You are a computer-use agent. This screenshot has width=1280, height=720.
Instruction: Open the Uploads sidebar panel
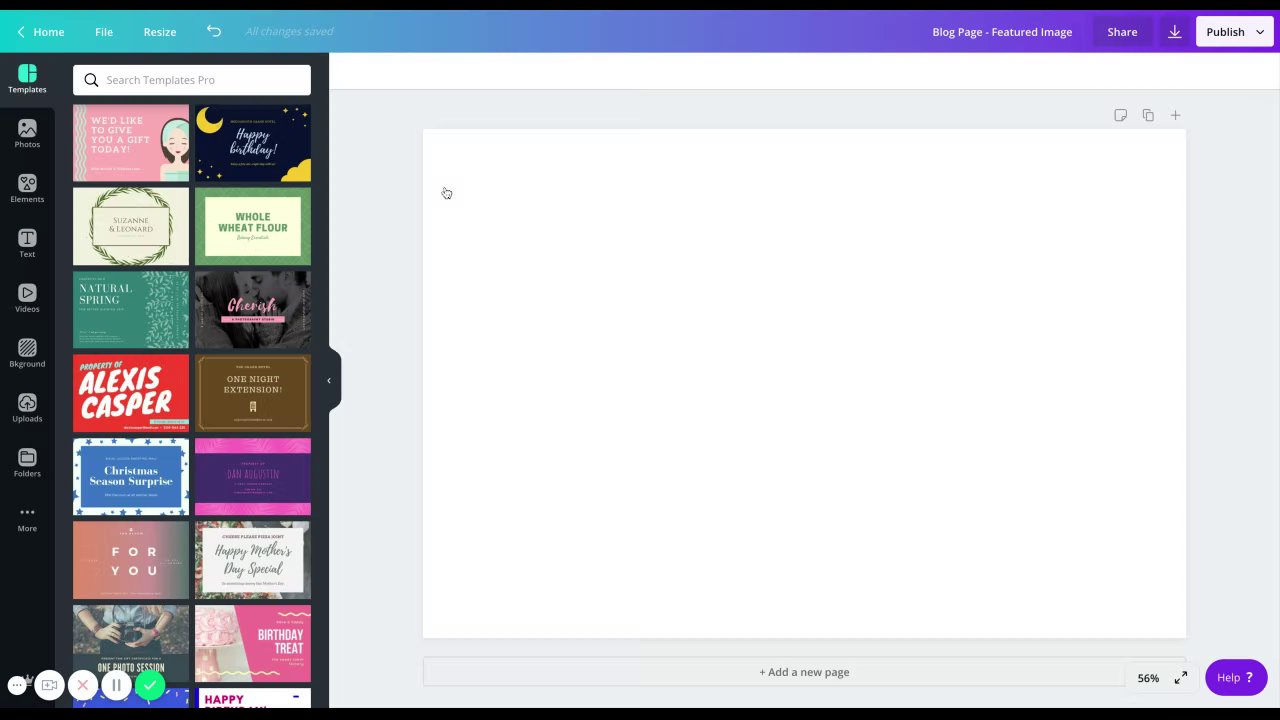(27, 409)
